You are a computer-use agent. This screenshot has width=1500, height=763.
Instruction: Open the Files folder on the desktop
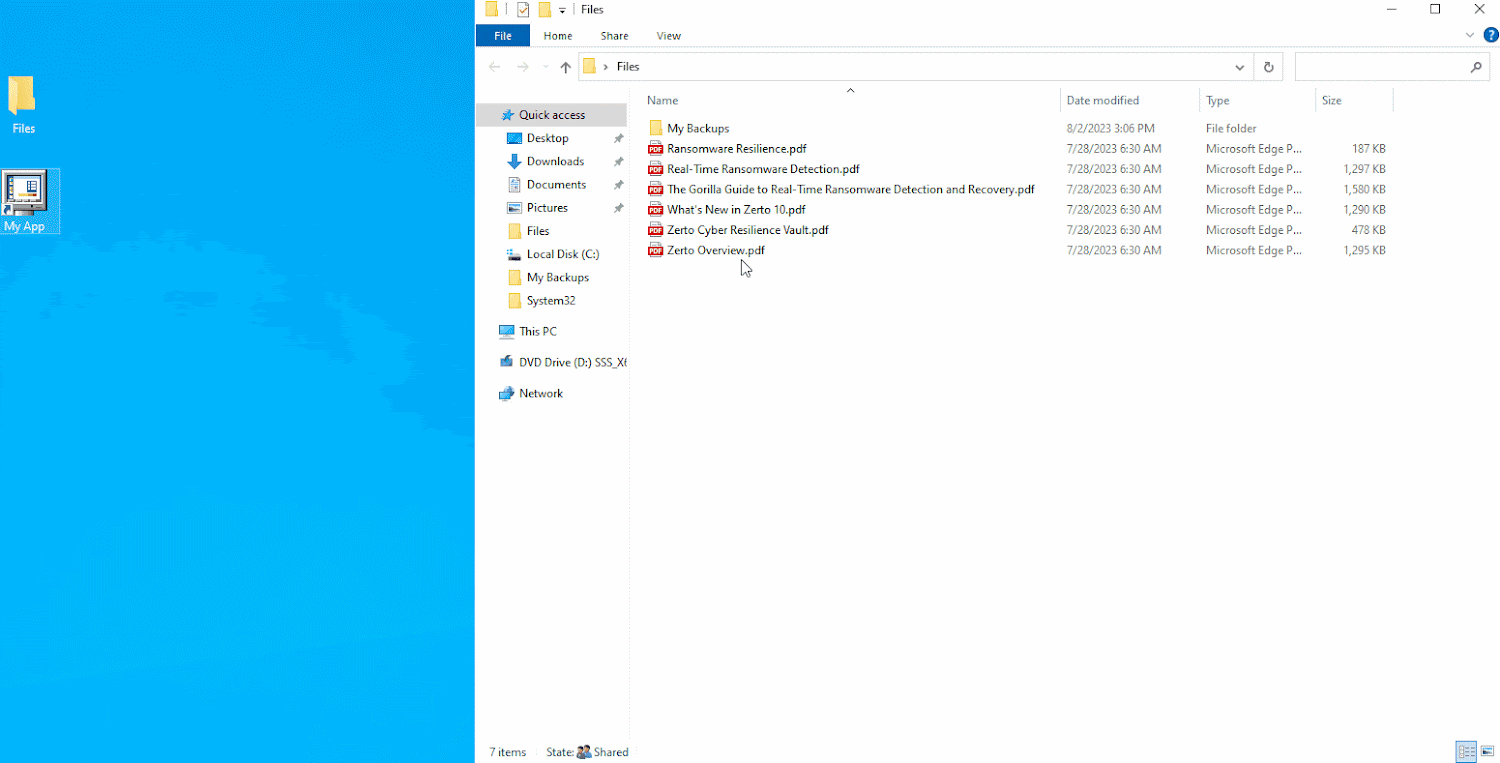pos(22,100)
